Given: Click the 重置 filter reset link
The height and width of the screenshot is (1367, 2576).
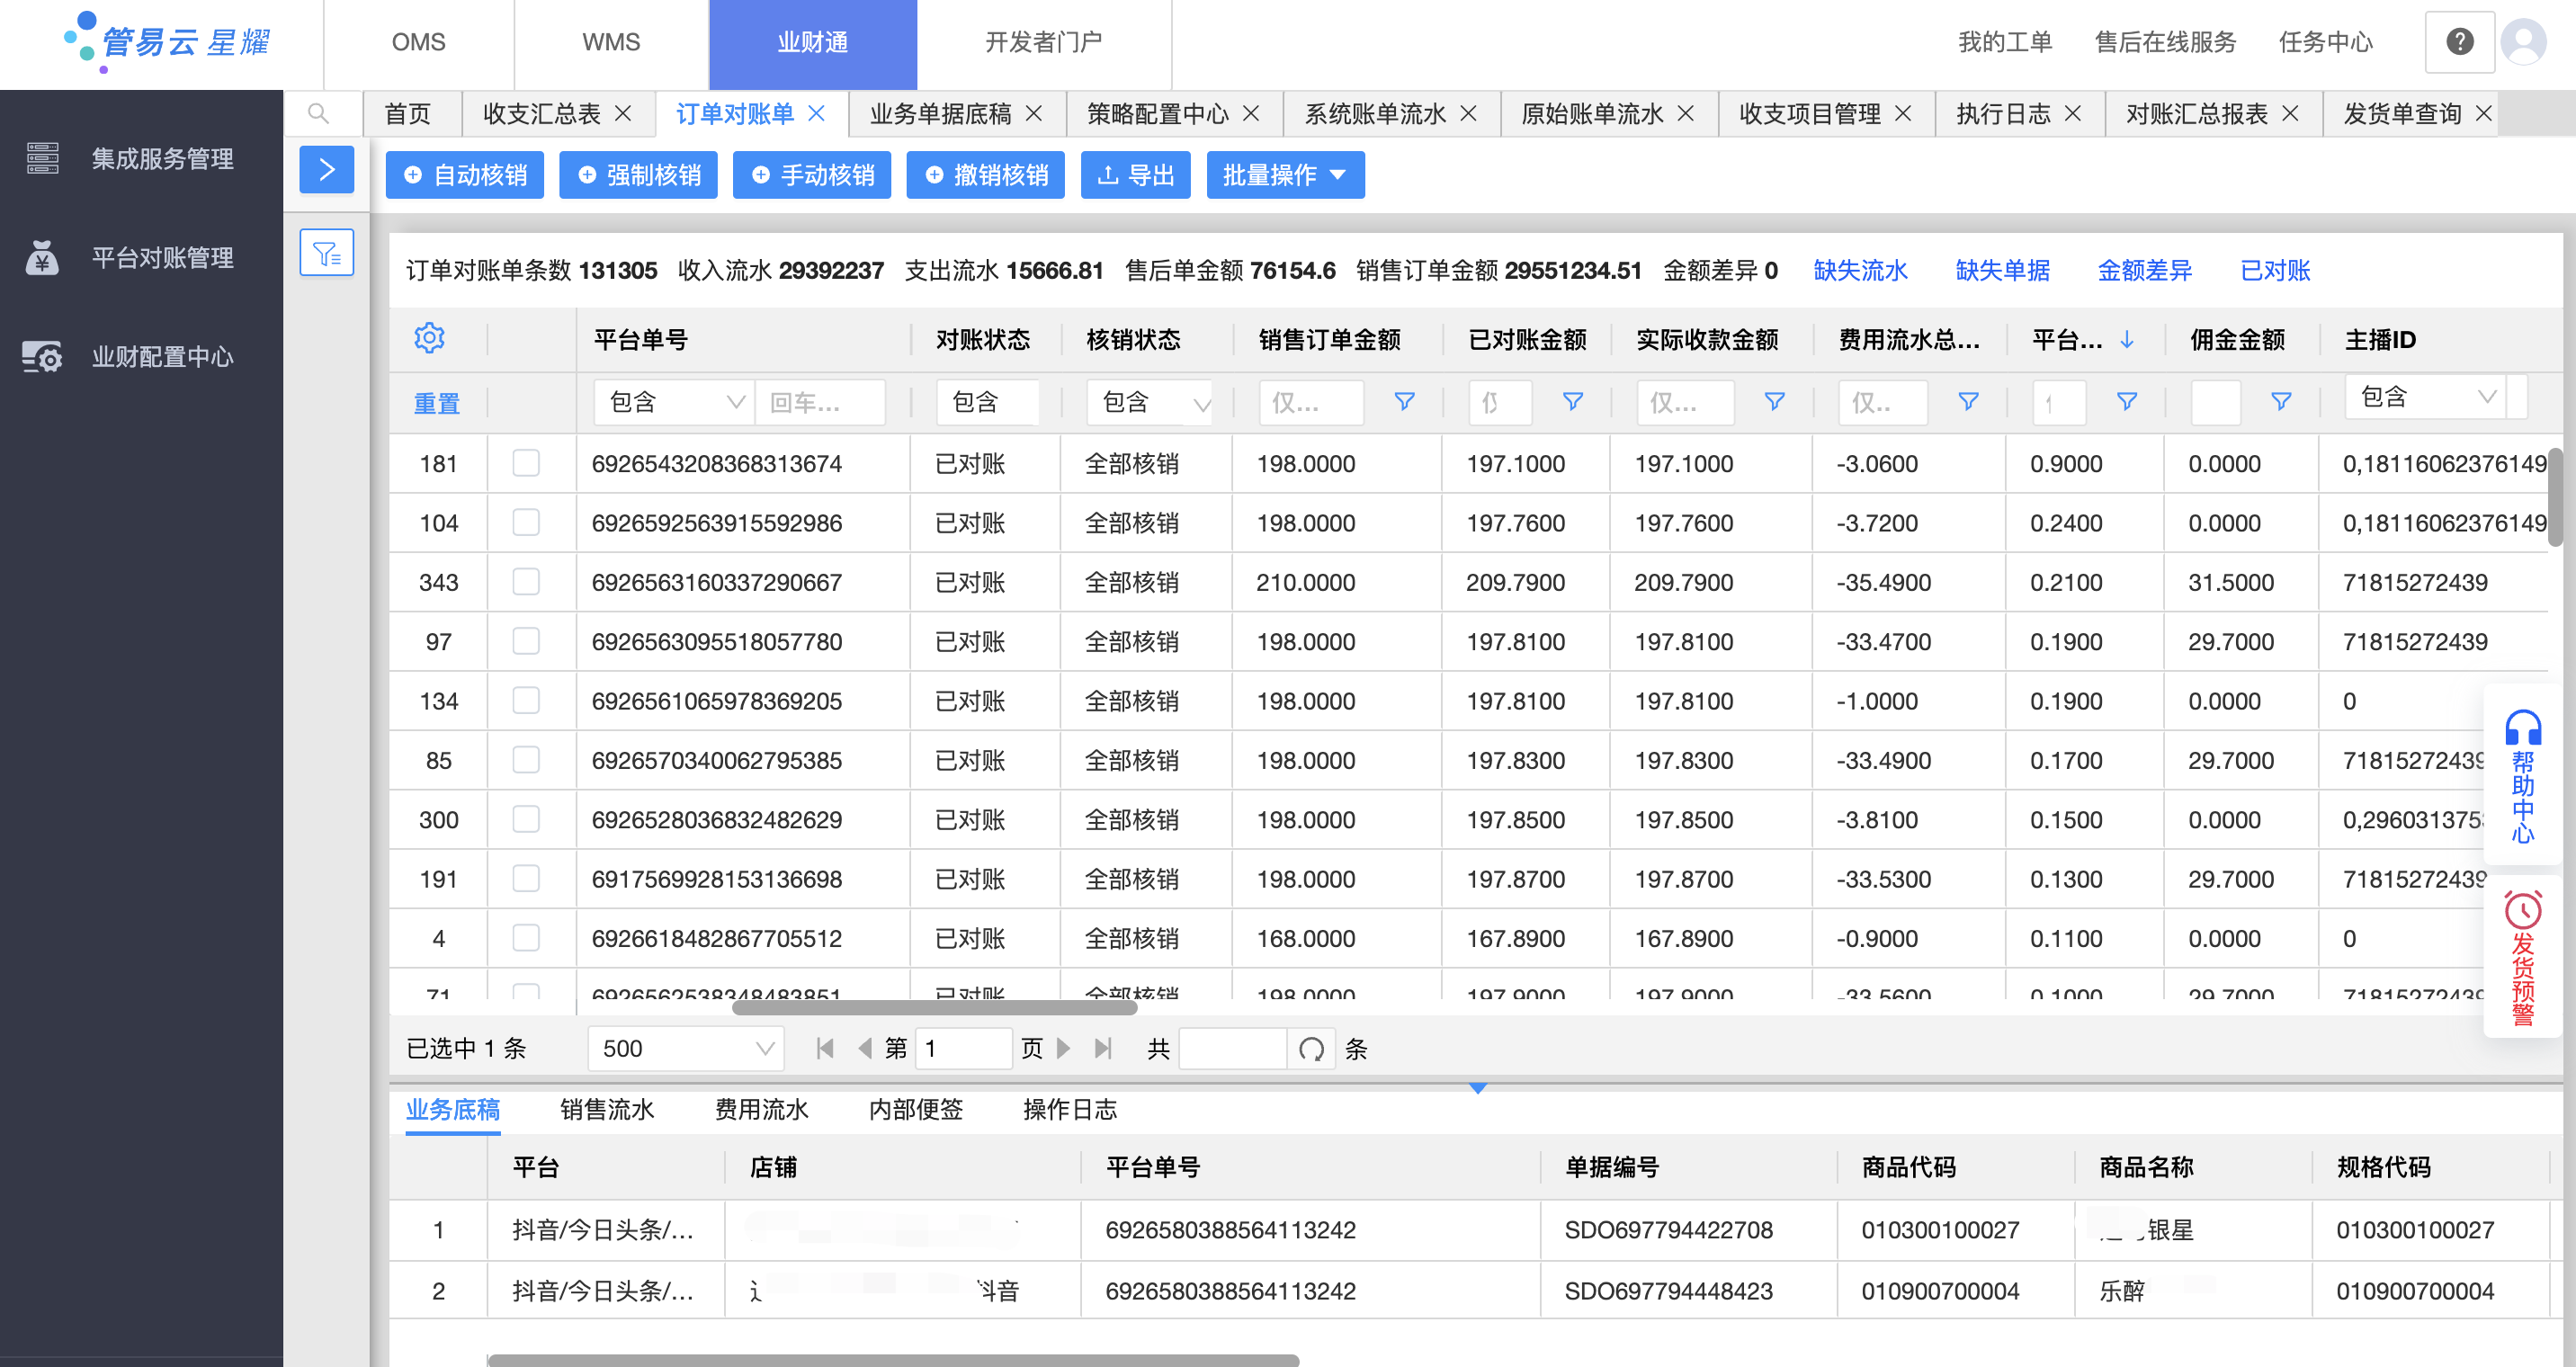Looking at the screenshot, I should (437, 403).
